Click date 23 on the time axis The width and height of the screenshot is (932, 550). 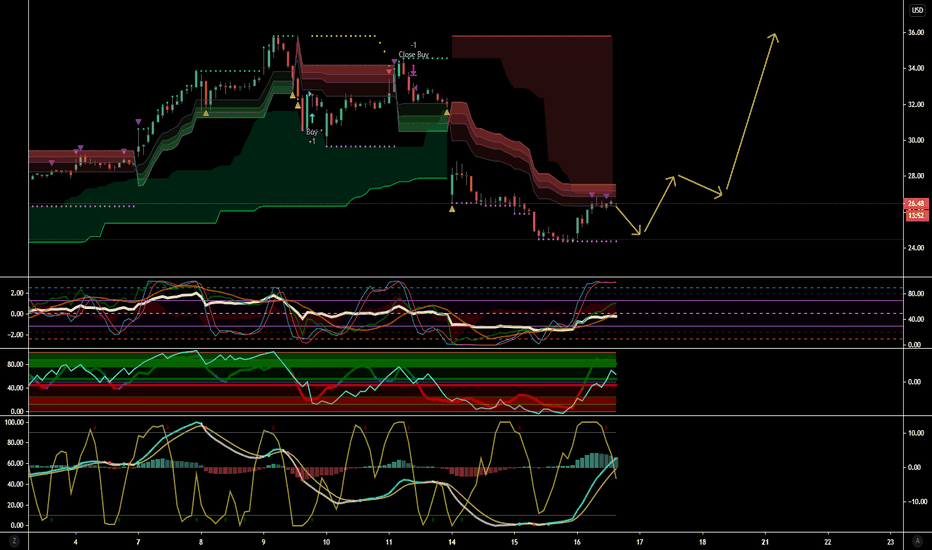point(890,542)
